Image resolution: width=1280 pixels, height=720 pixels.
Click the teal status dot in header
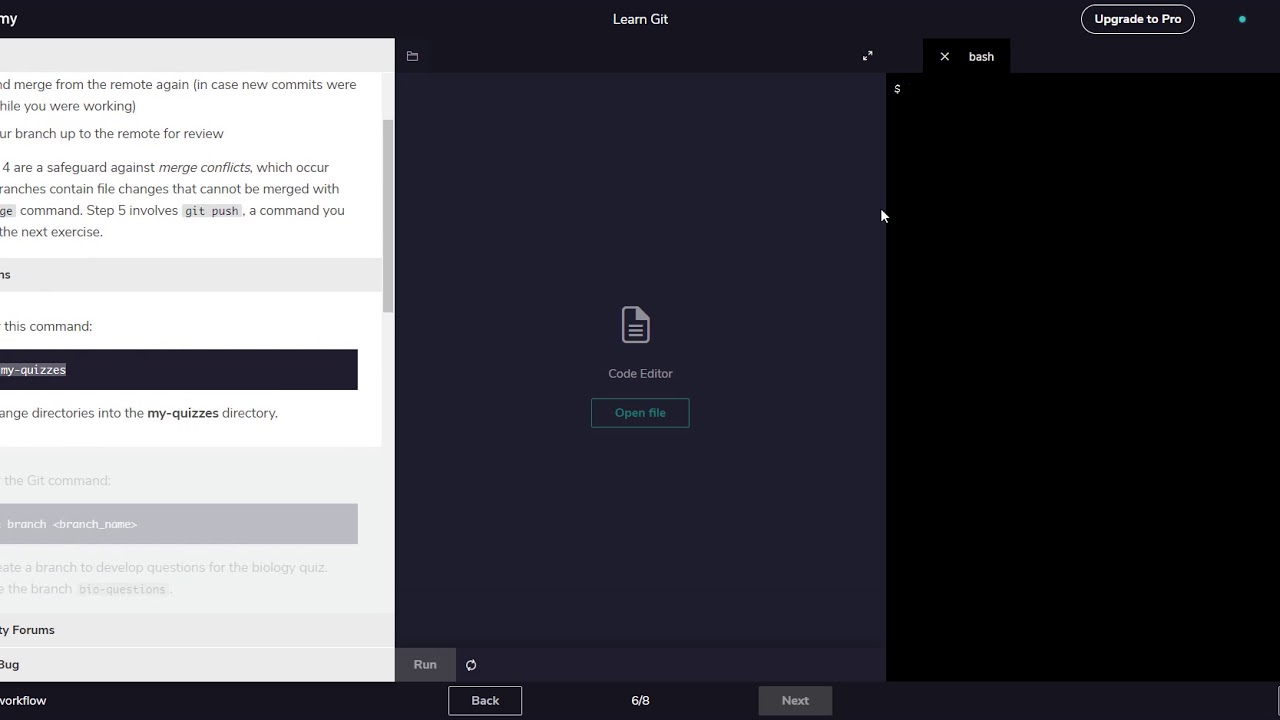coord(1242,19)
